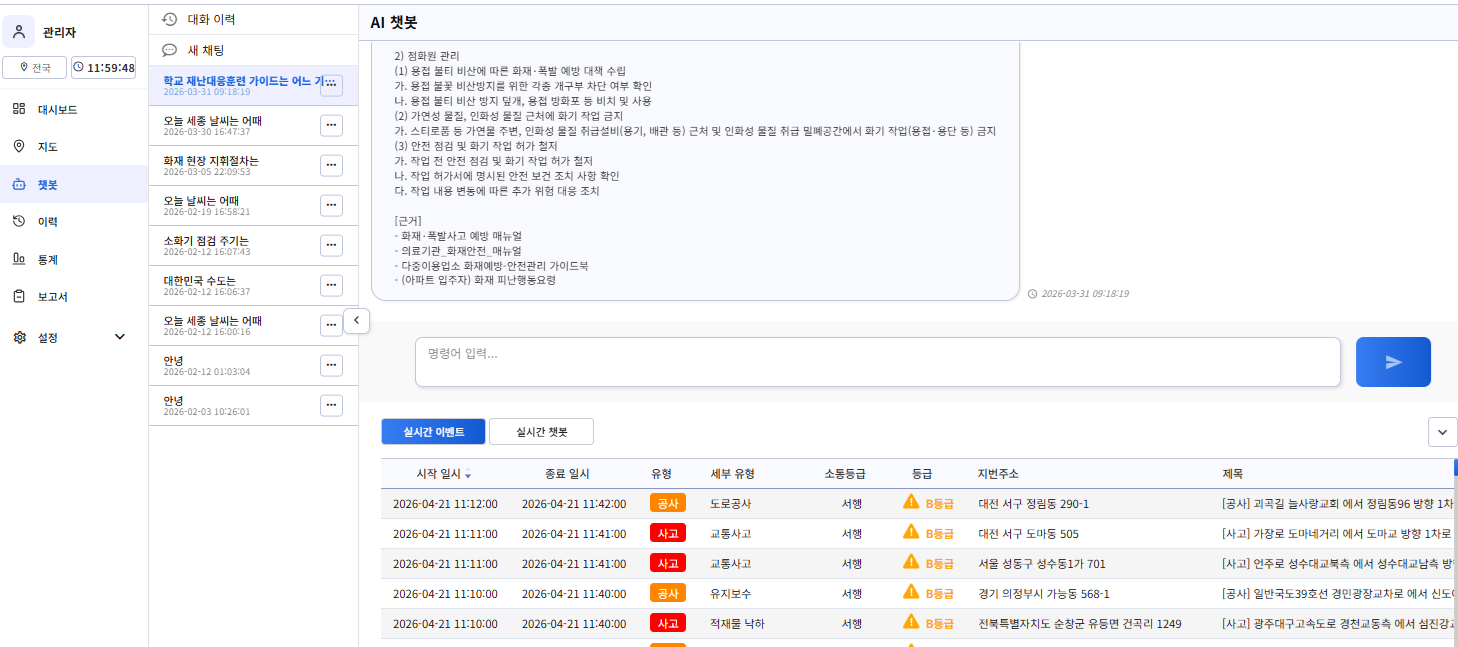Click the 명령어 입력 command input field
1458x647 pixels.
[878, 362]
